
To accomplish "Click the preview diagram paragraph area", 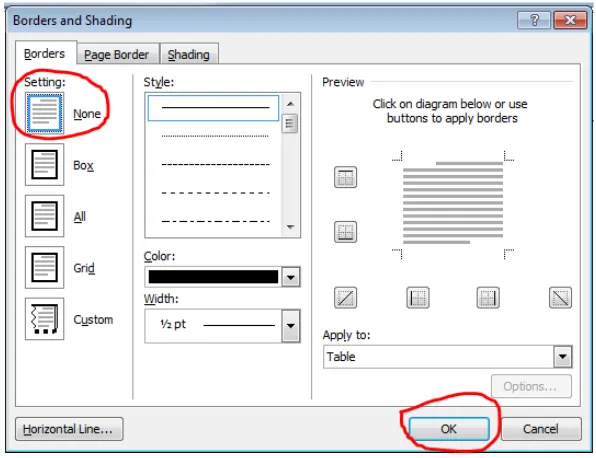I will tap(453, 203).
